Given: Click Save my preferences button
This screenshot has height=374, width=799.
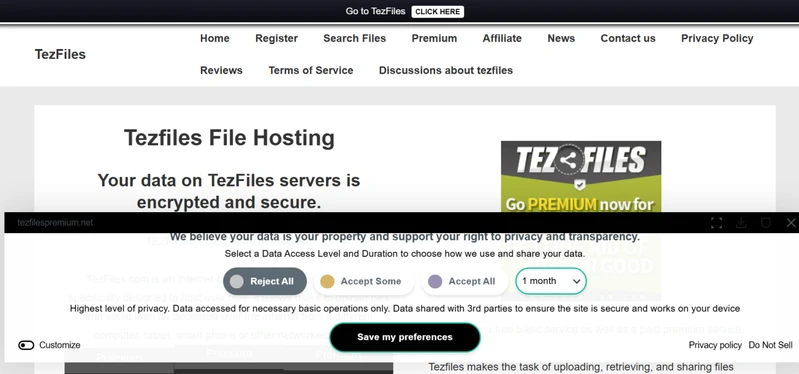Looking at the screenshot, I should click(405, 337).
